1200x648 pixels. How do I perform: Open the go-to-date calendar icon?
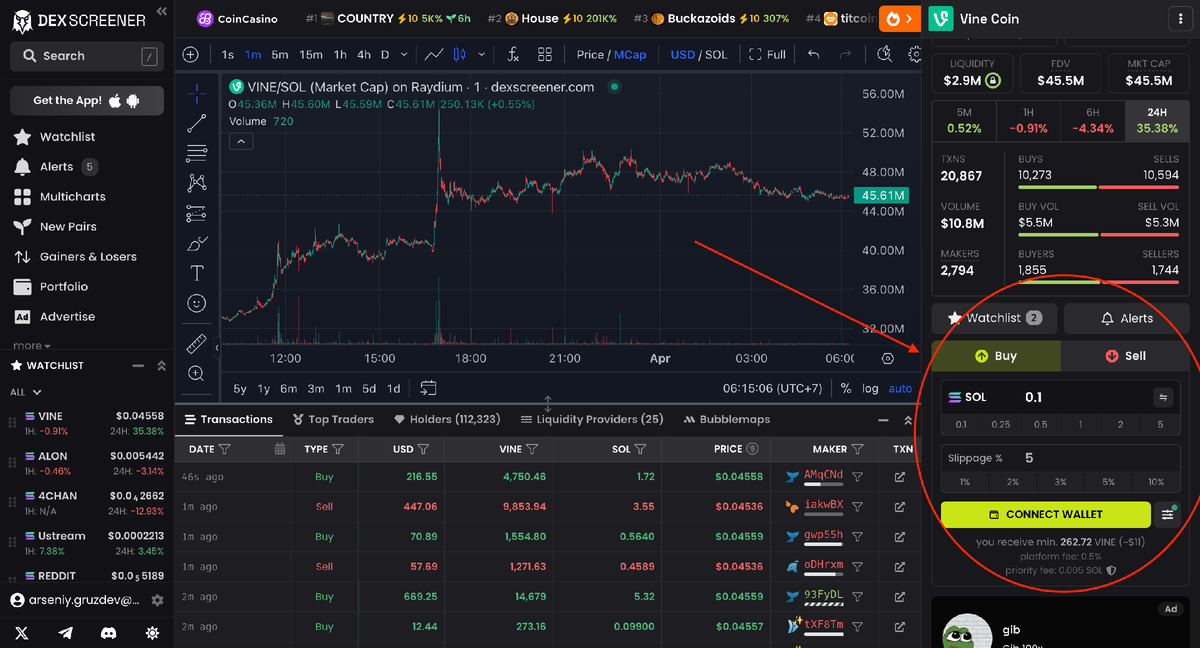coord(428,388)
